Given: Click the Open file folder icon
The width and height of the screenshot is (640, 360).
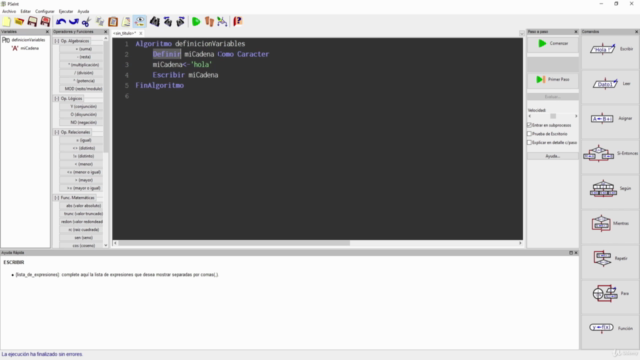Looking at the screenshot, I should coord(19,22).
